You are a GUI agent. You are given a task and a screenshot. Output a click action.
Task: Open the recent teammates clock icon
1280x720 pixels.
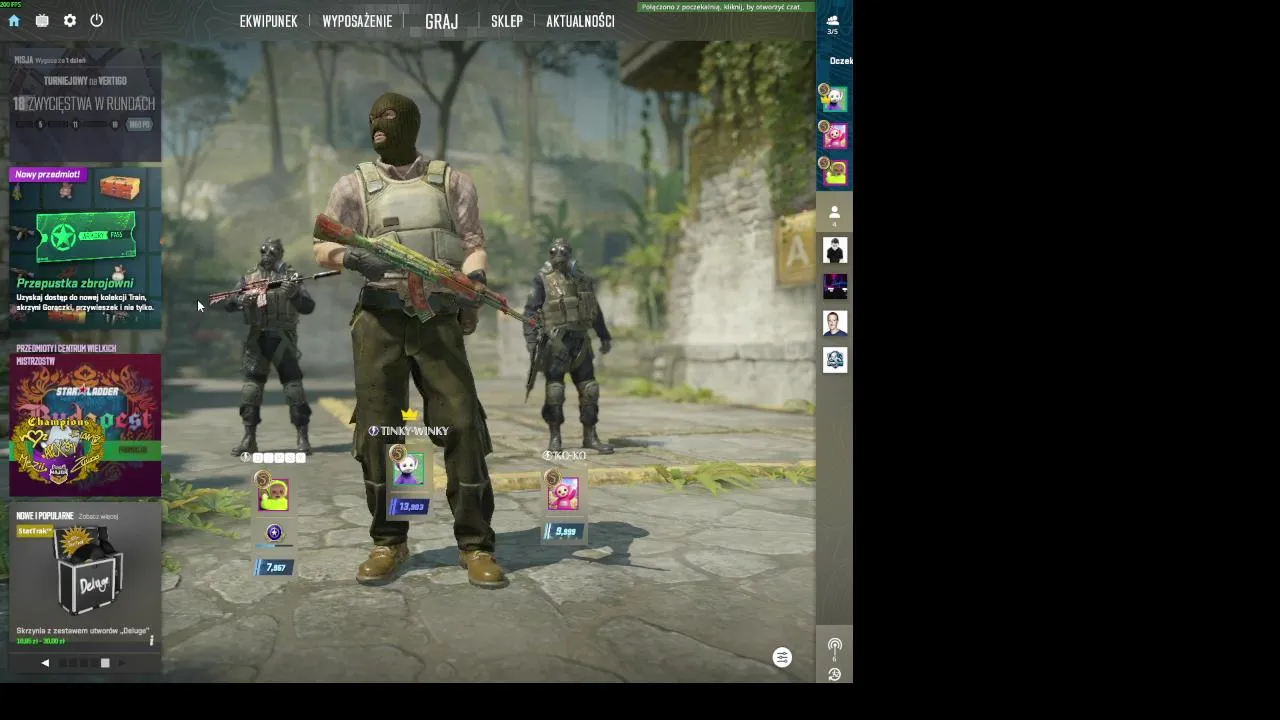(834, 674)
